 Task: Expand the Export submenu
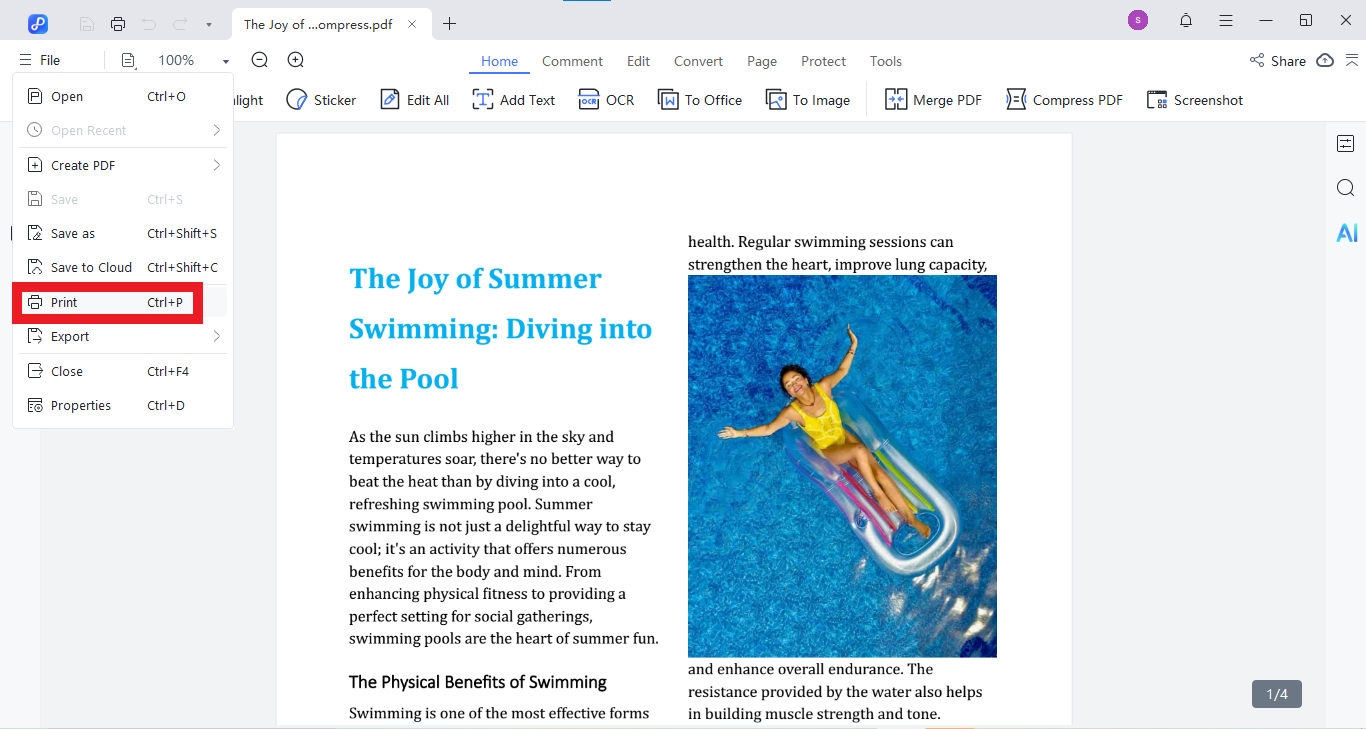[123, 336]
